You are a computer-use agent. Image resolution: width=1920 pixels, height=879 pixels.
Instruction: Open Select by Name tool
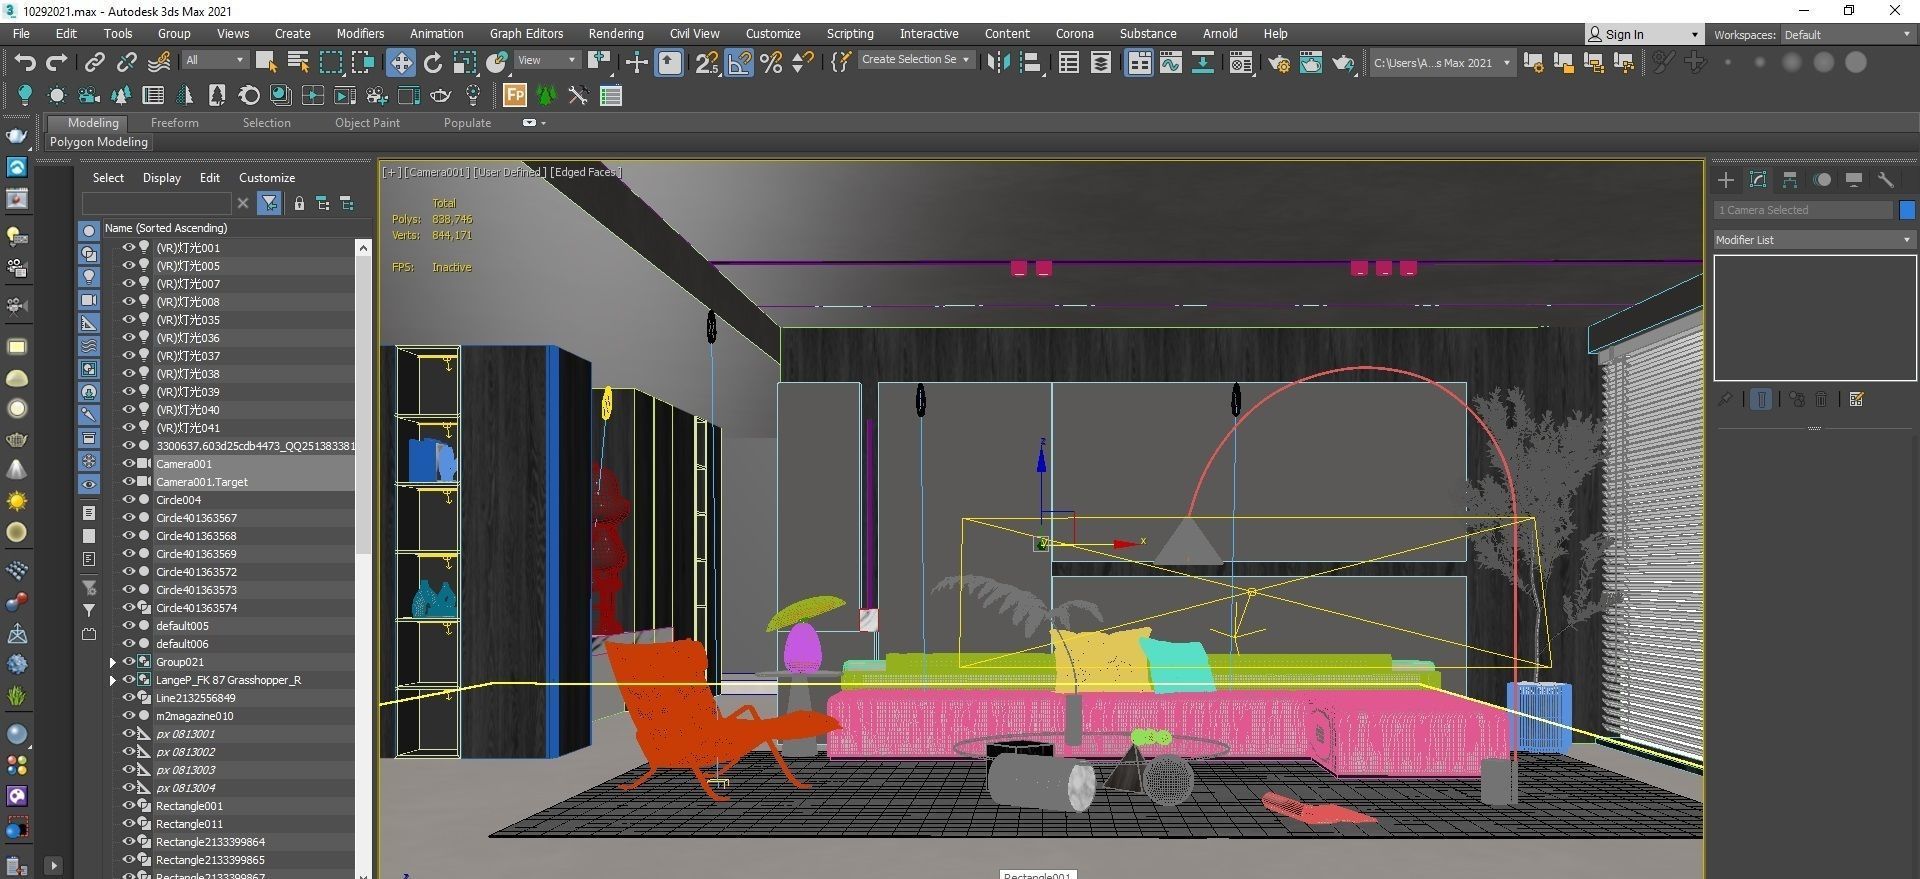tap(298, 63)
